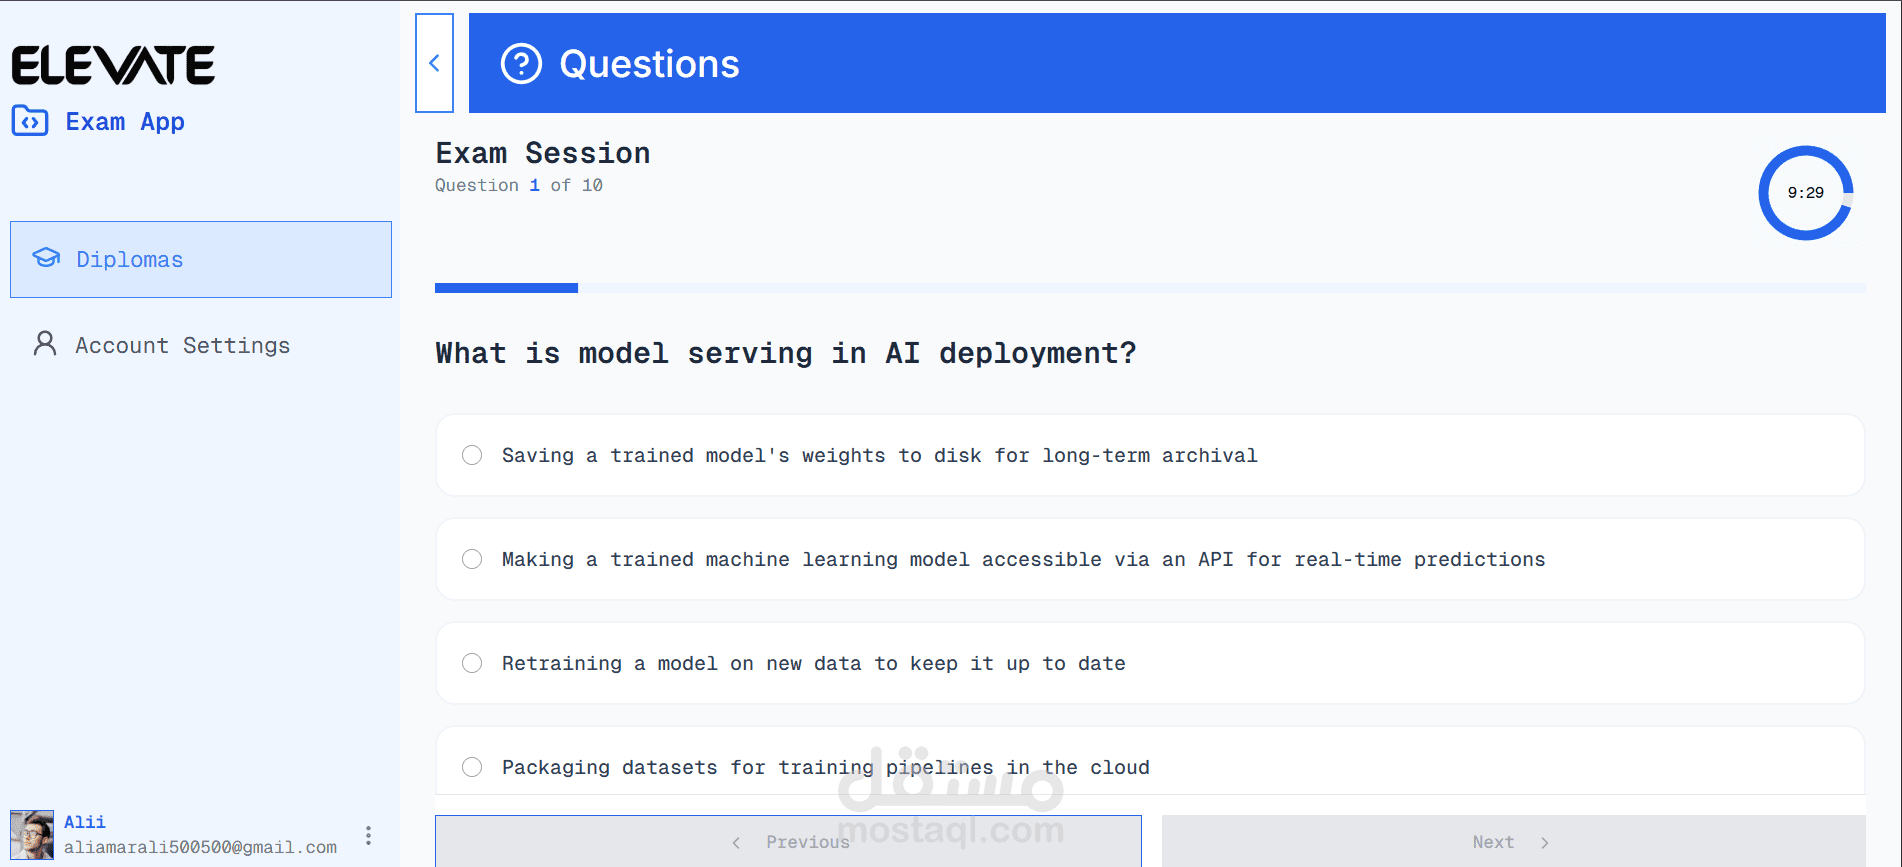Click the ELEVATE logo
The image size is (1902, 867).
click(113, 66)
